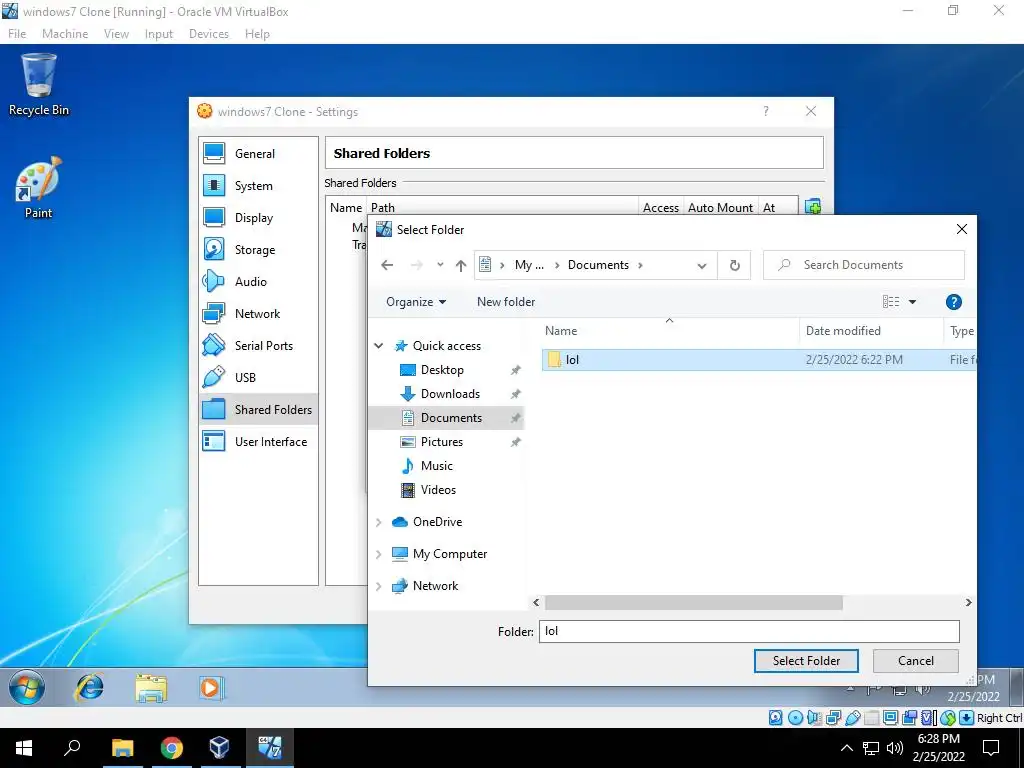Image resolution: width=1024 pixels, height=768 pixels.
Task: Click the Folder name input field
Action: pos(749,632)
